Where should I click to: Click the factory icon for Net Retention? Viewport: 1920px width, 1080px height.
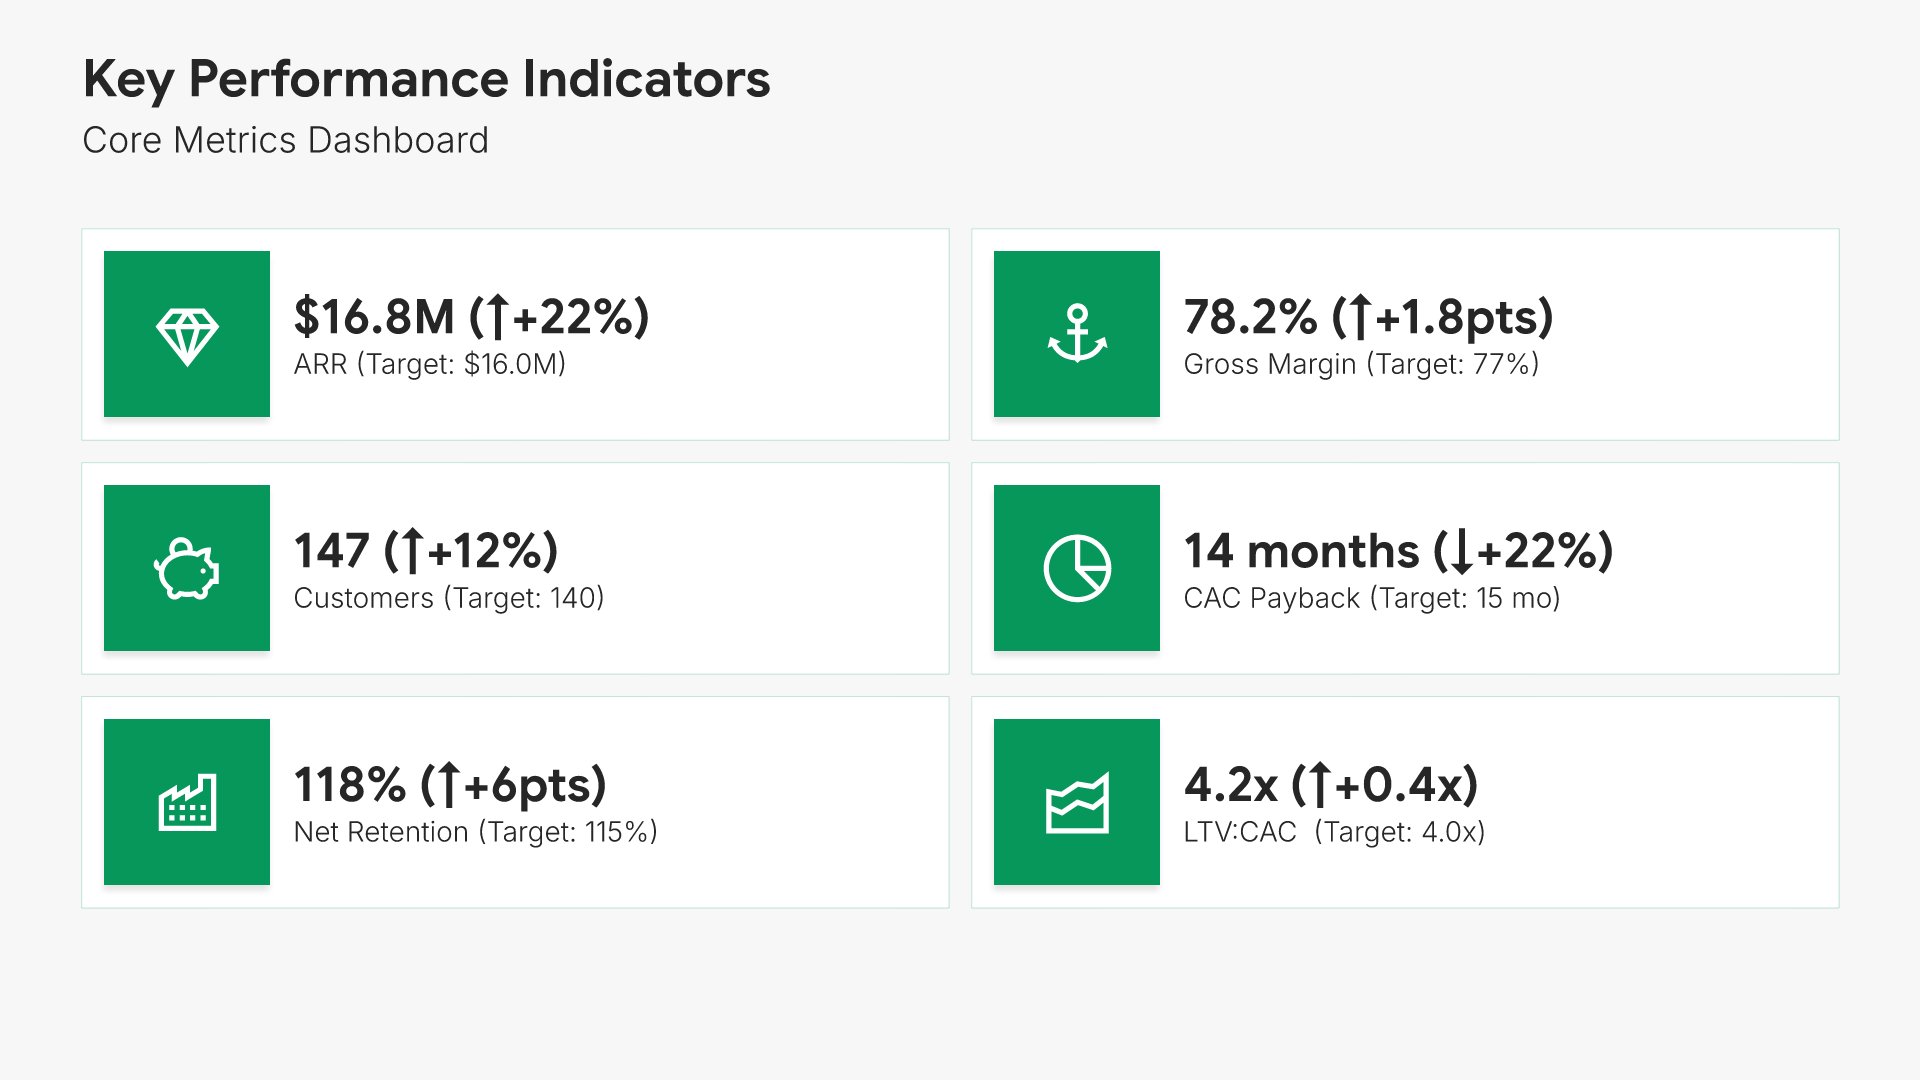[x=187, y=802]
